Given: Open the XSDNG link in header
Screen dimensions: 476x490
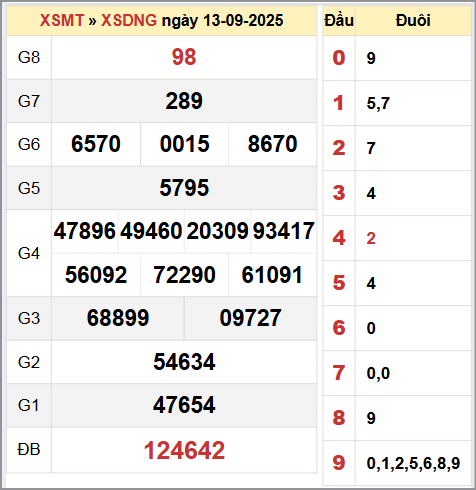Looking at the screenshot, I should pyautogui.click(x=129, y=21).
